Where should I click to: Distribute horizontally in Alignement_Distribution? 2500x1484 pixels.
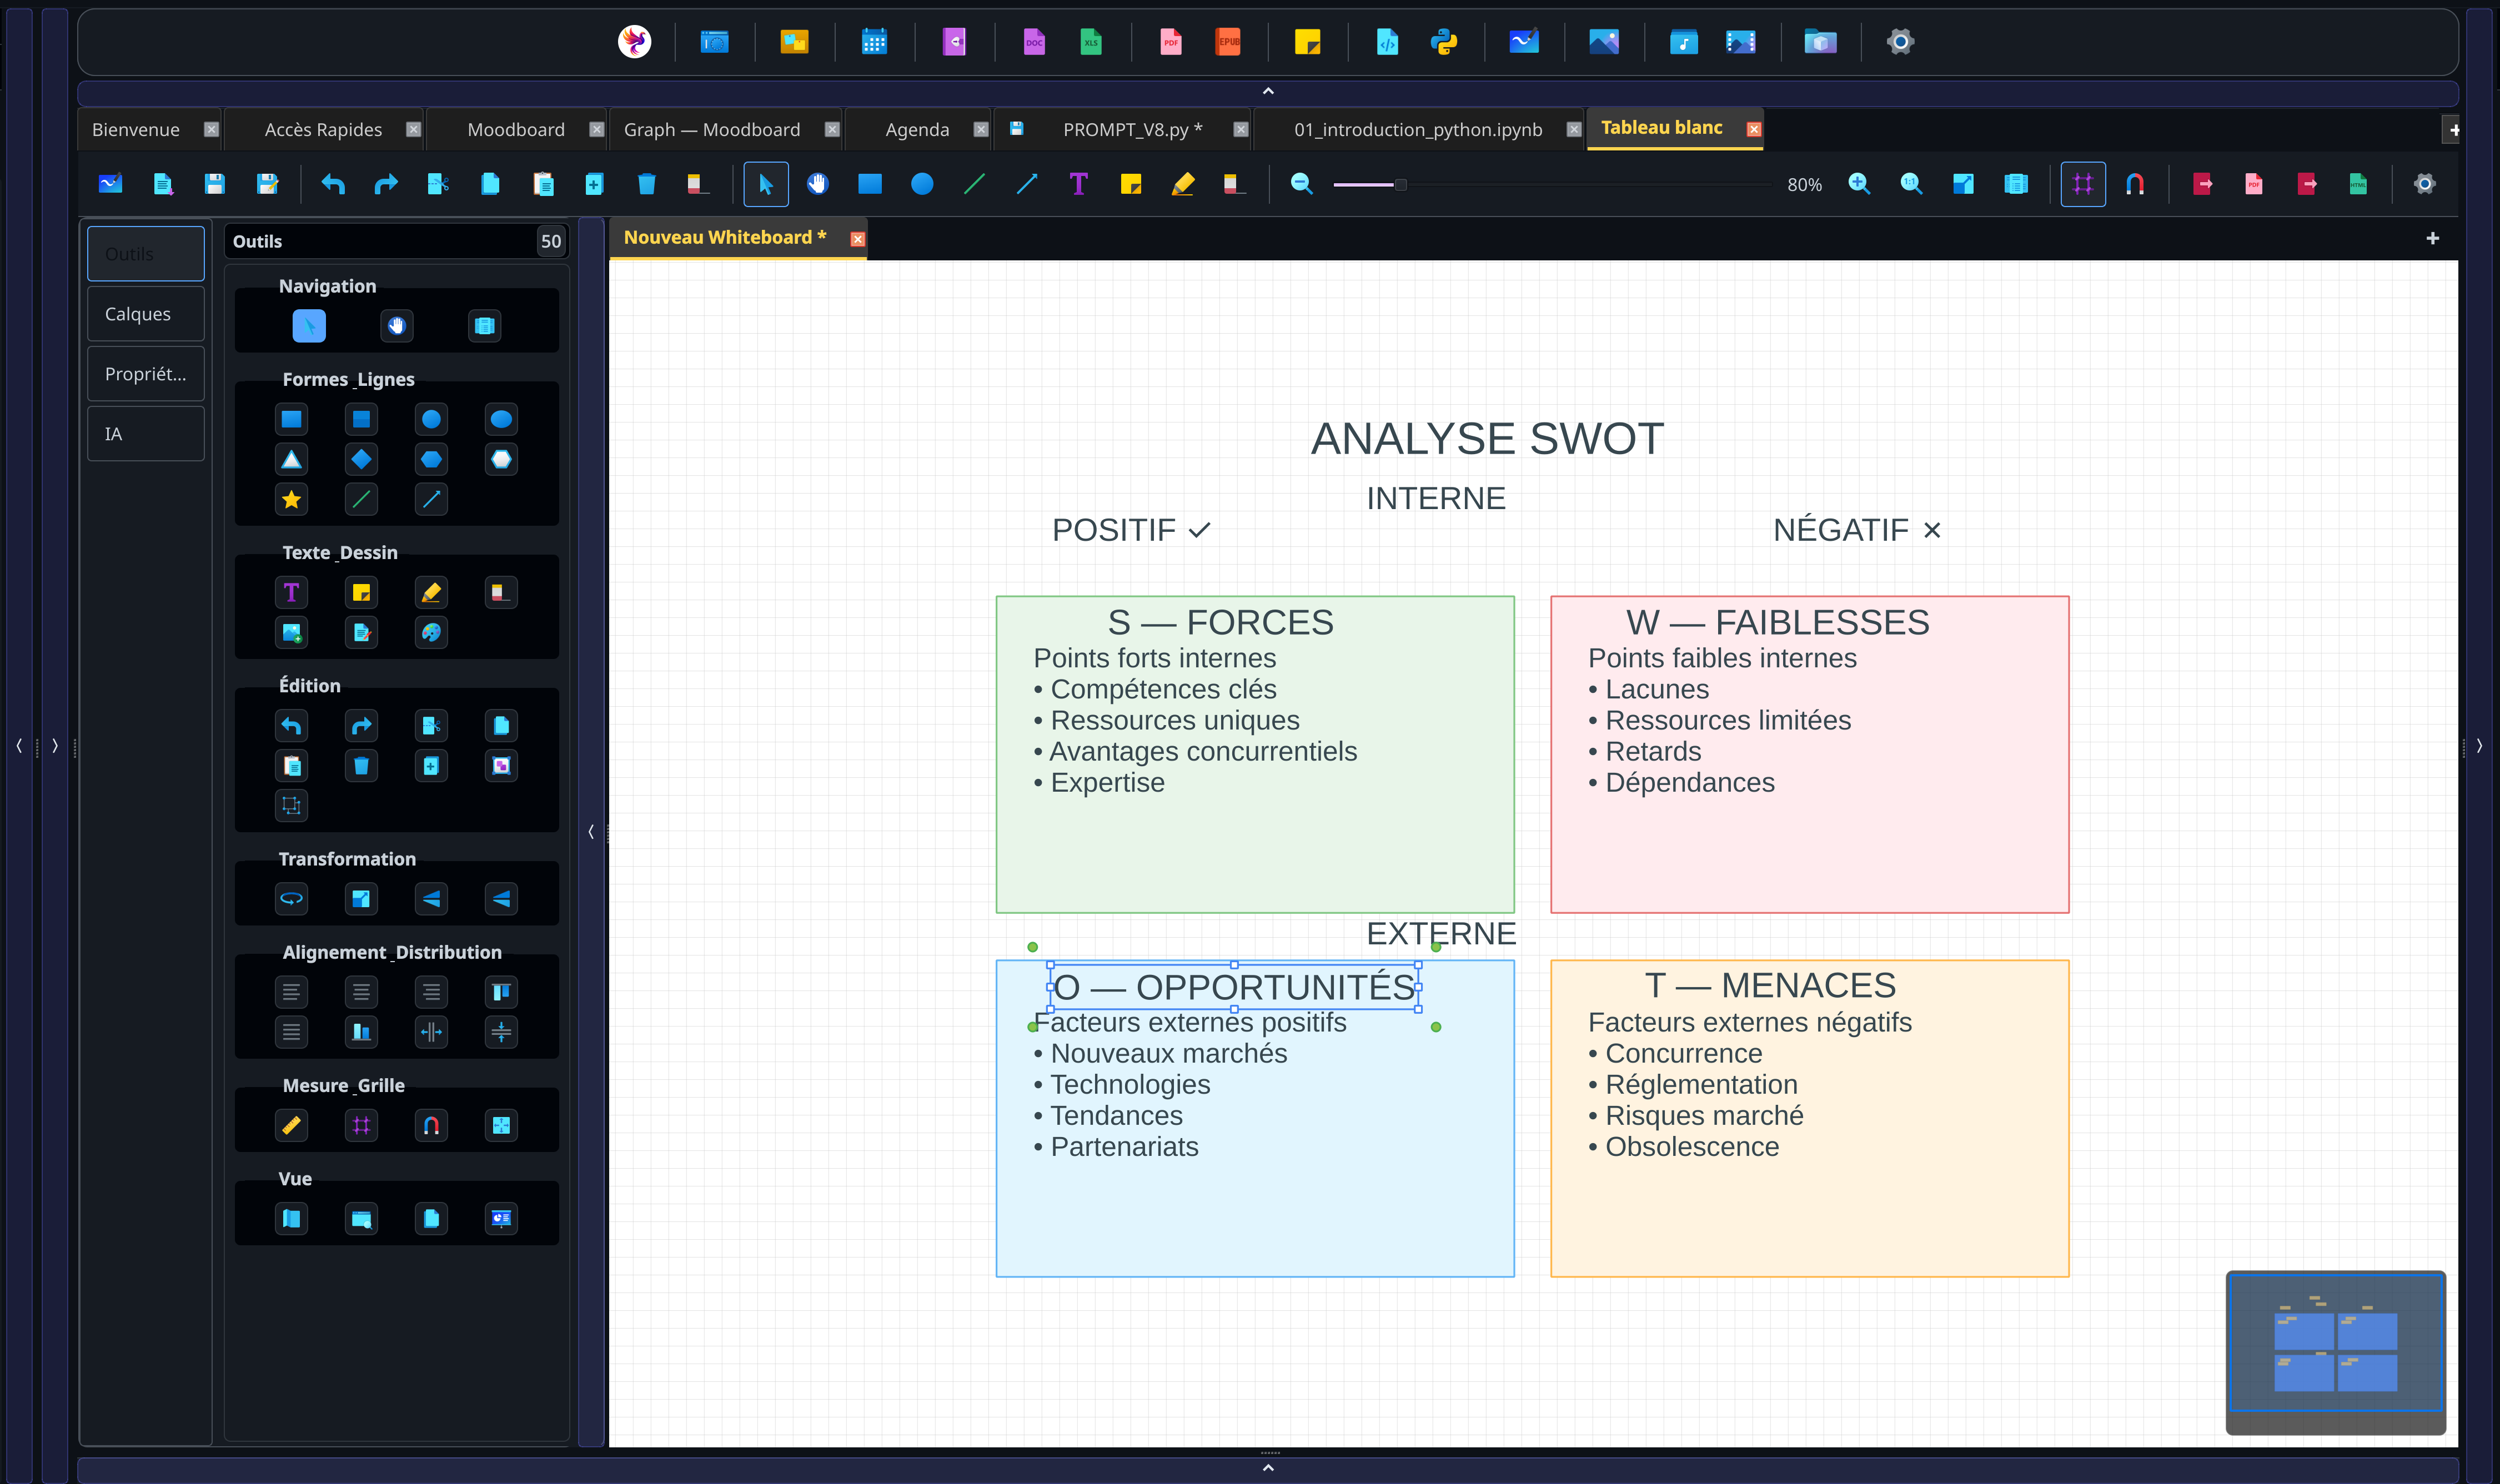tap(431, 1032)
